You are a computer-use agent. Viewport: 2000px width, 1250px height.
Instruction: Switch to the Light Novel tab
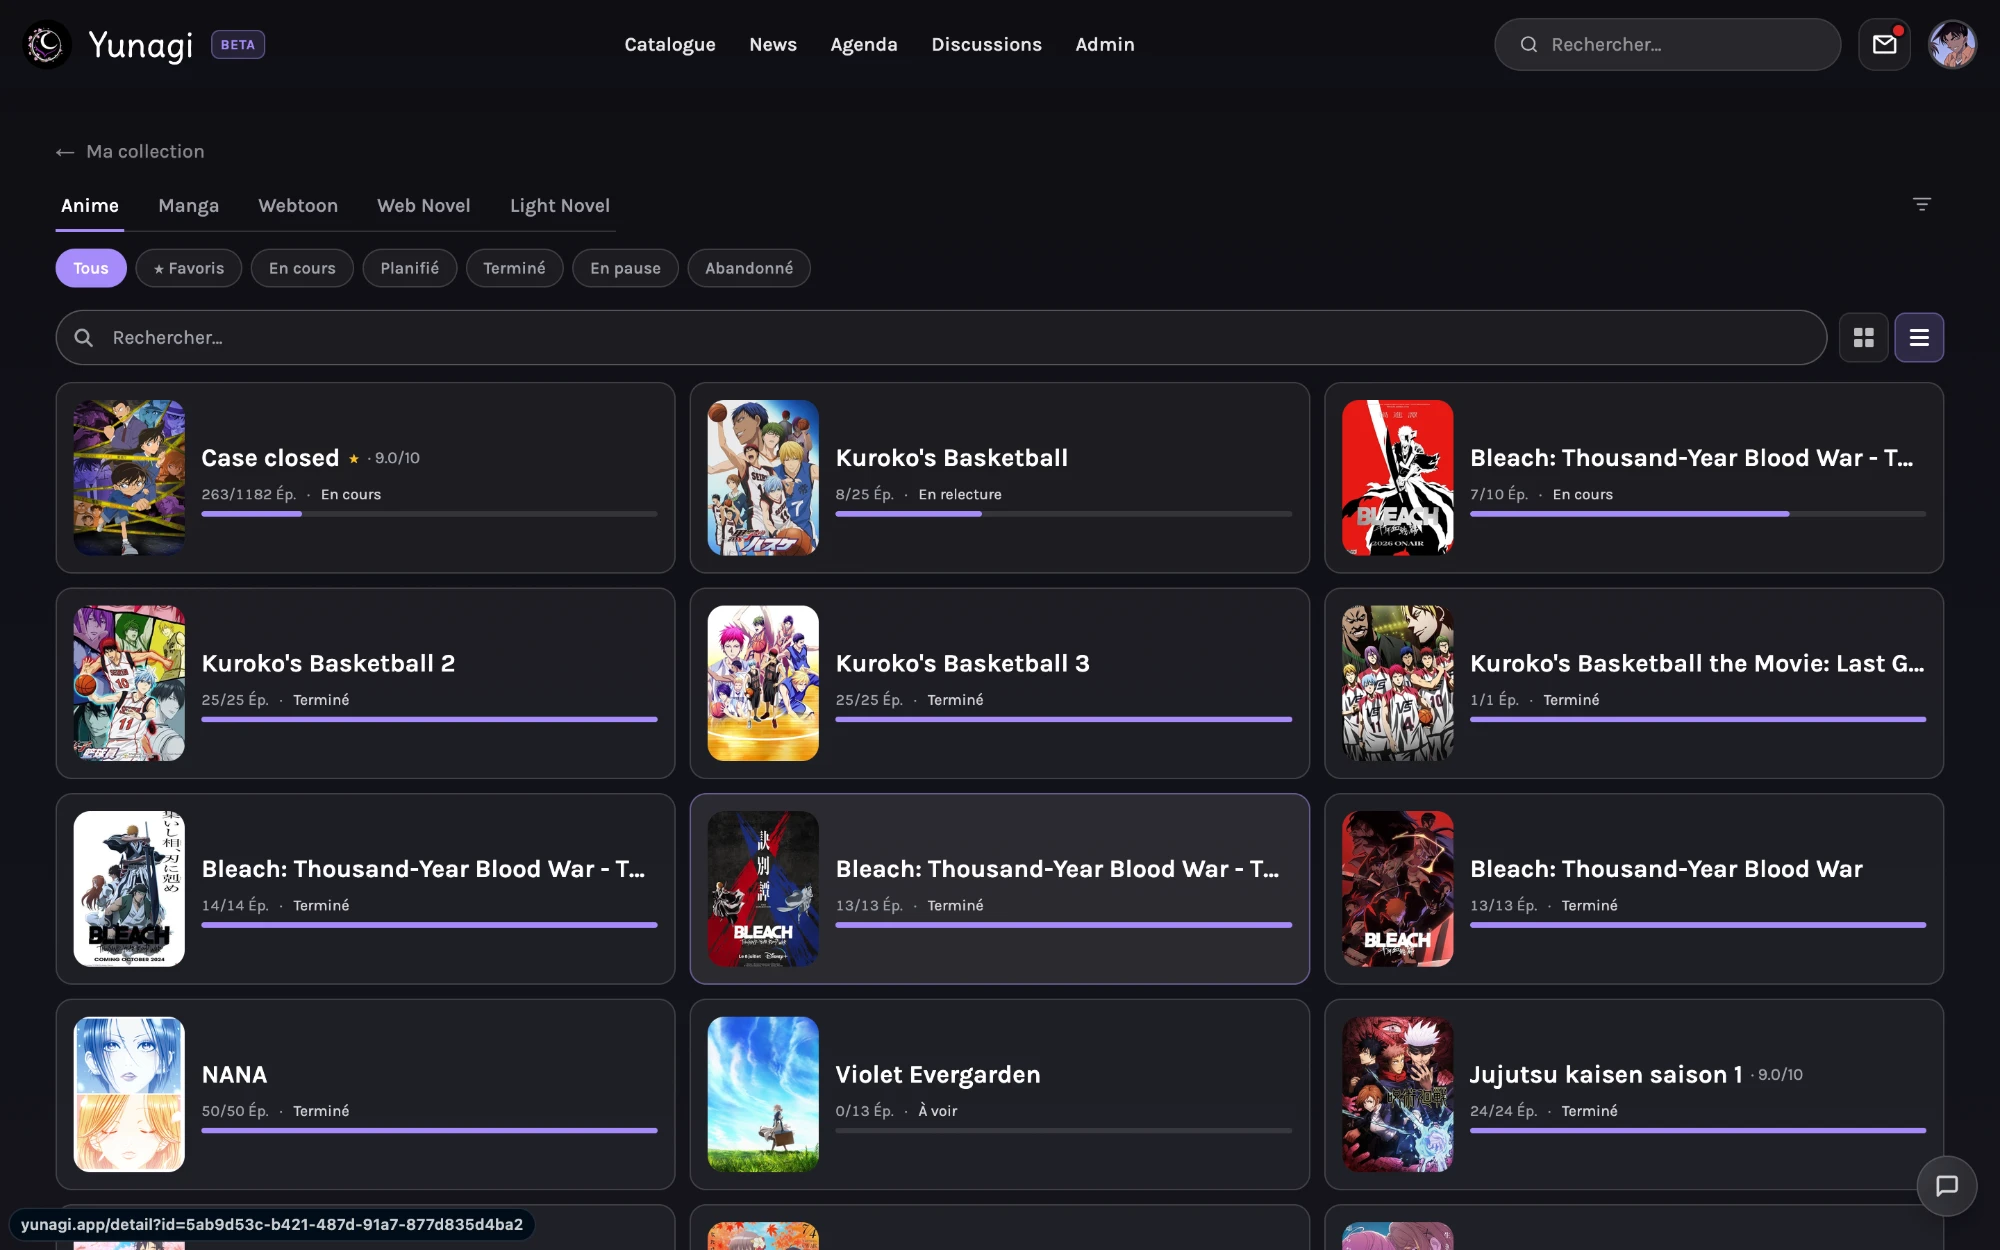(x=560, y=206)
